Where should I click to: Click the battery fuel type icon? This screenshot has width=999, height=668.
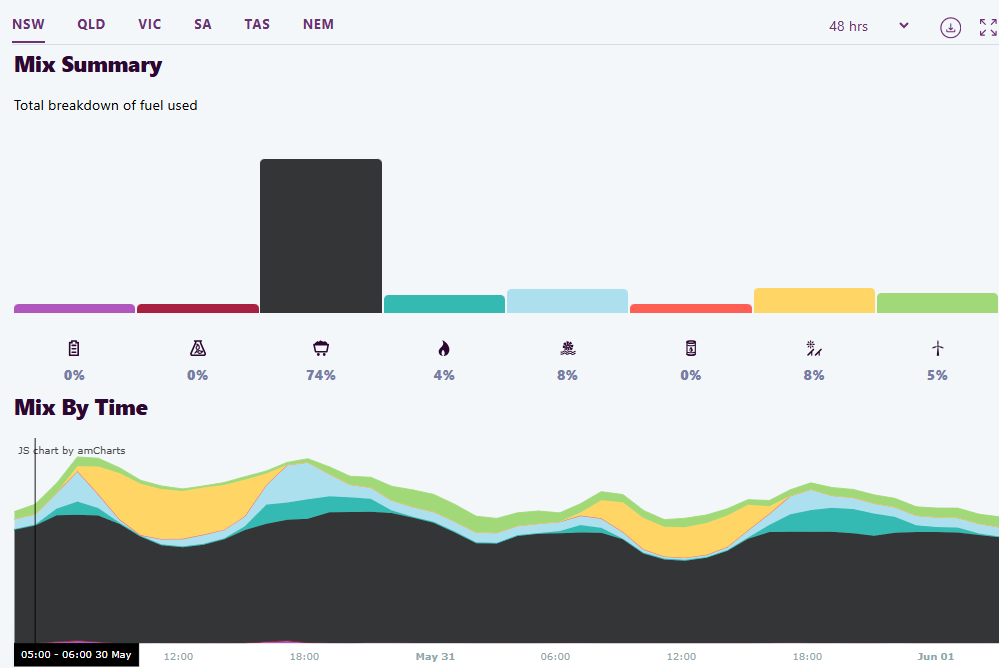pyautogui.click(x=73, y=348)
